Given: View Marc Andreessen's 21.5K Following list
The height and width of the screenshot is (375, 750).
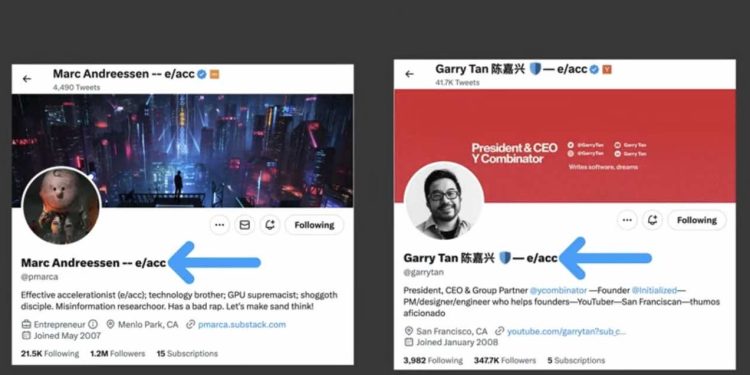Looking at the screenshot, I should tap(50, 353).
